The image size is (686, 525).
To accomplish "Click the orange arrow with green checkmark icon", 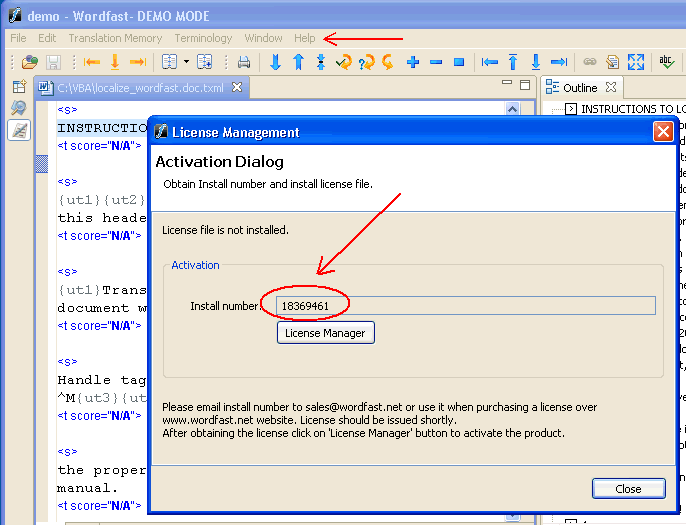I will tap(344, 62).
